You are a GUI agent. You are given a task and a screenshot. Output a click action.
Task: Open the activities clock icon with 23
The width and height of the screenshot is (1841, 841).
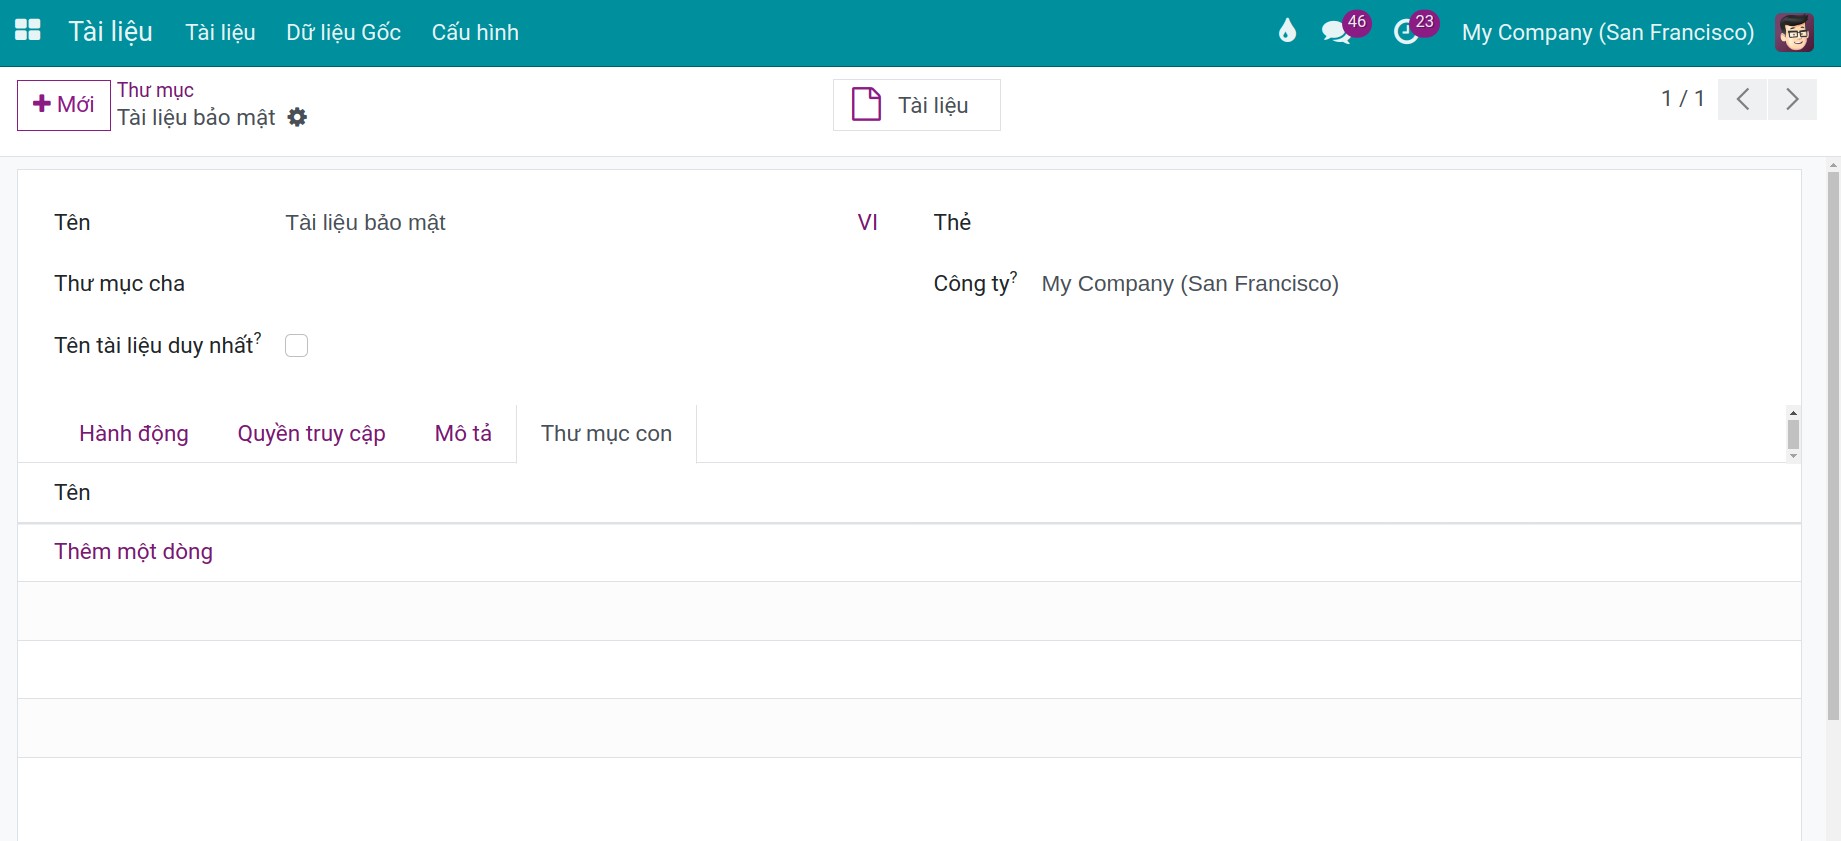click(x=1406, y=32)
